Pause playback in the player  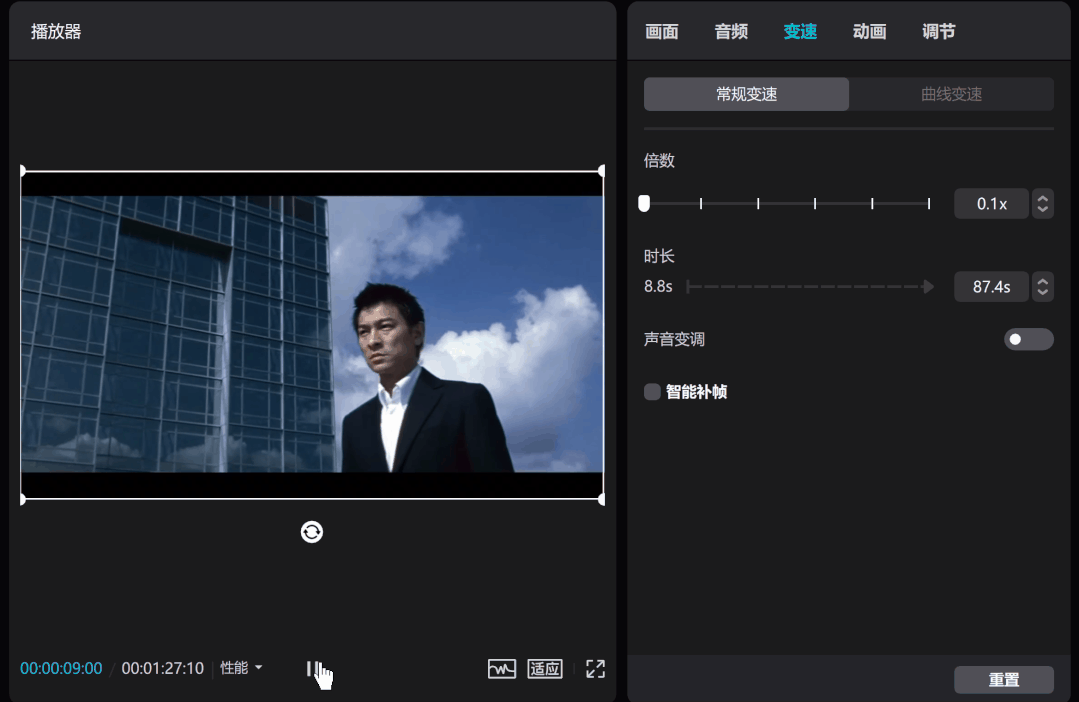pyautogui.click(x=313, y=668)
